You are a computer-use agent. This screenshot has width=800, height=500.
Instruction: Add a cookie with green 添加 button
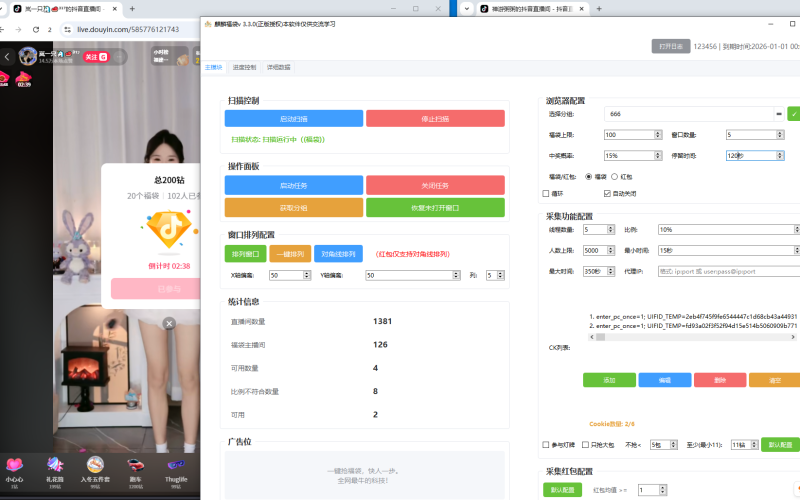609,380
